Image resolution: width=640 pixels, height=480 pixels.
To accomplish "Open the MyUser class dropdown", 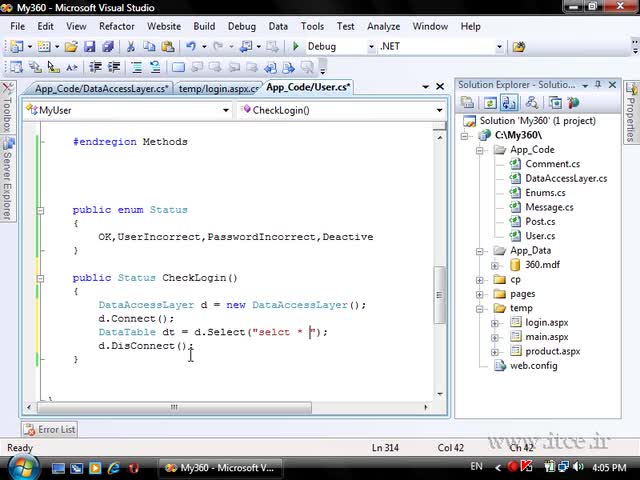I will [x=226, y=110].
